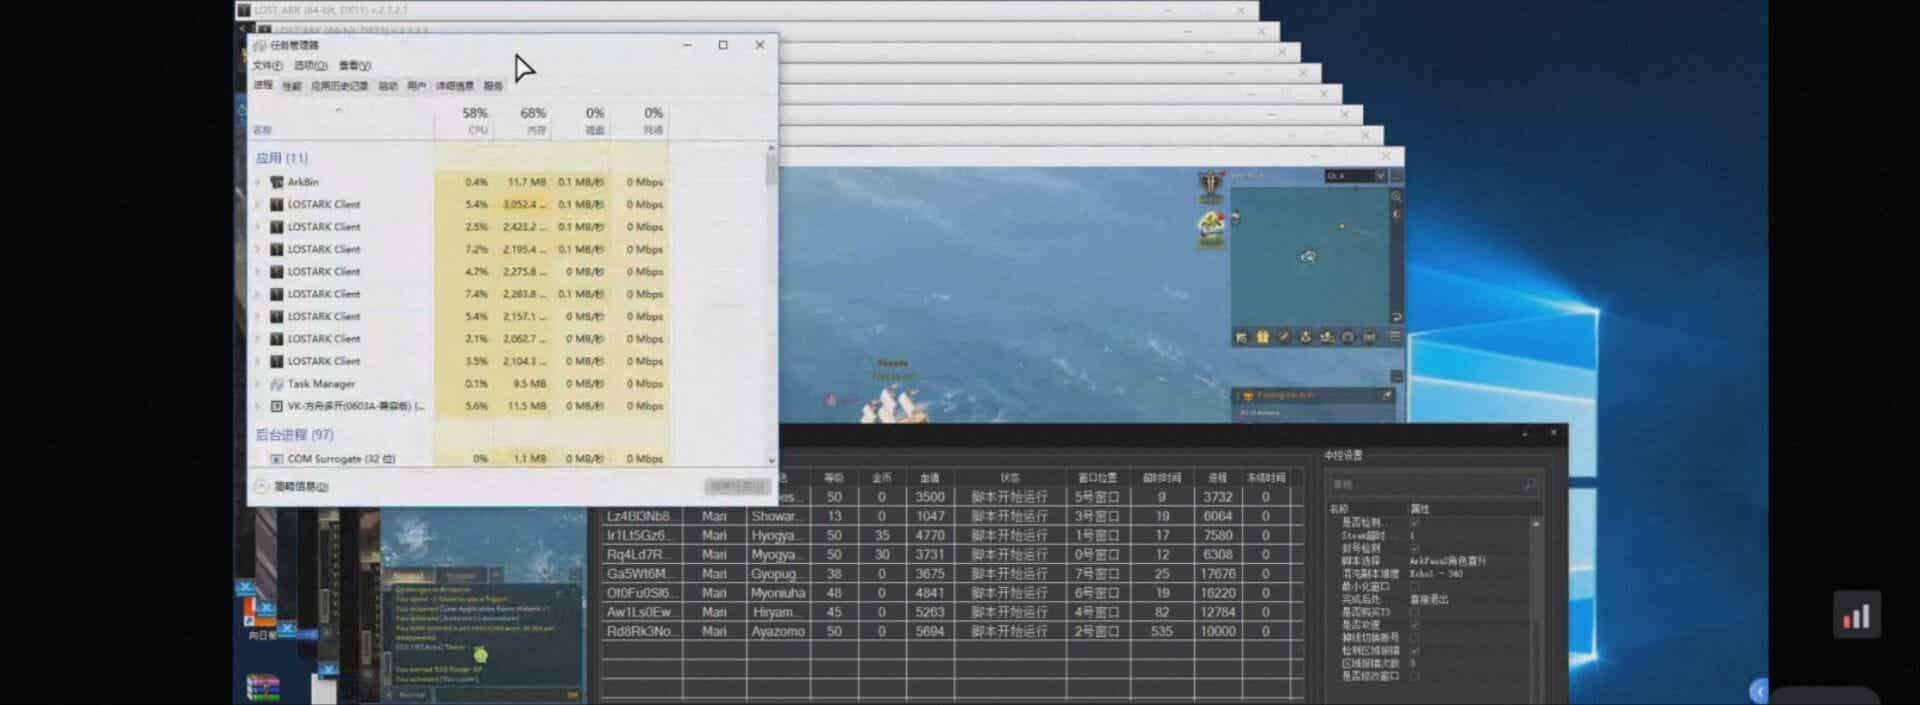
Task: Click the ship on the minimap
Action: (1308, 257)
